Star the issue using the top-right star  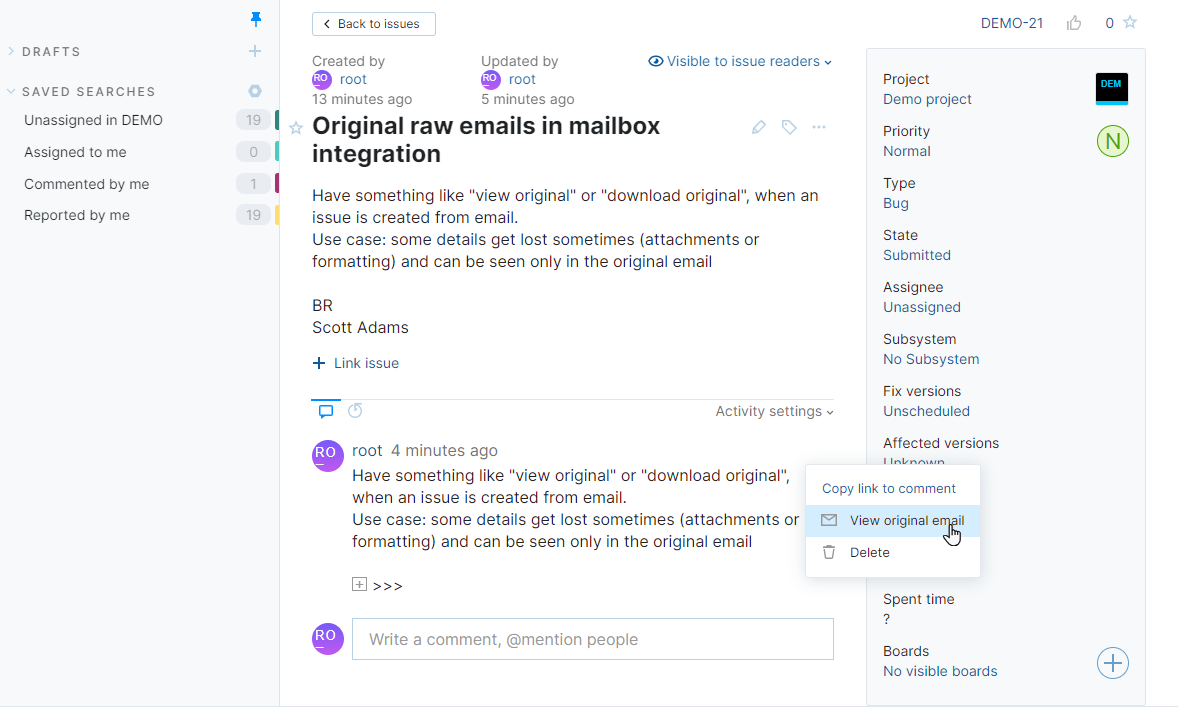[1131, 23]
